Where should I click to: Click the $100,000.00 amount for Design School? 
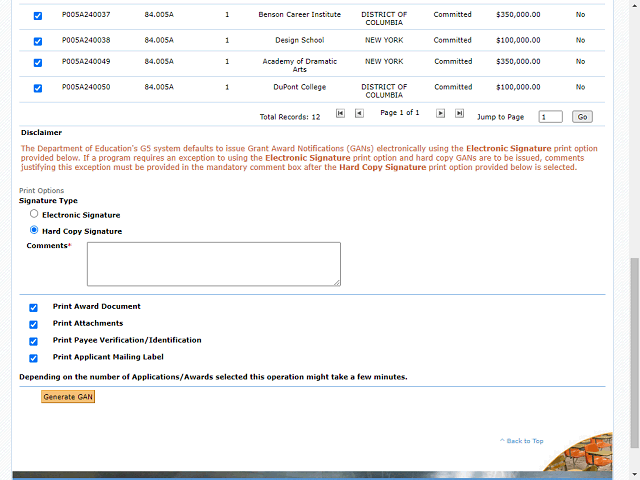tap(518, 40)
